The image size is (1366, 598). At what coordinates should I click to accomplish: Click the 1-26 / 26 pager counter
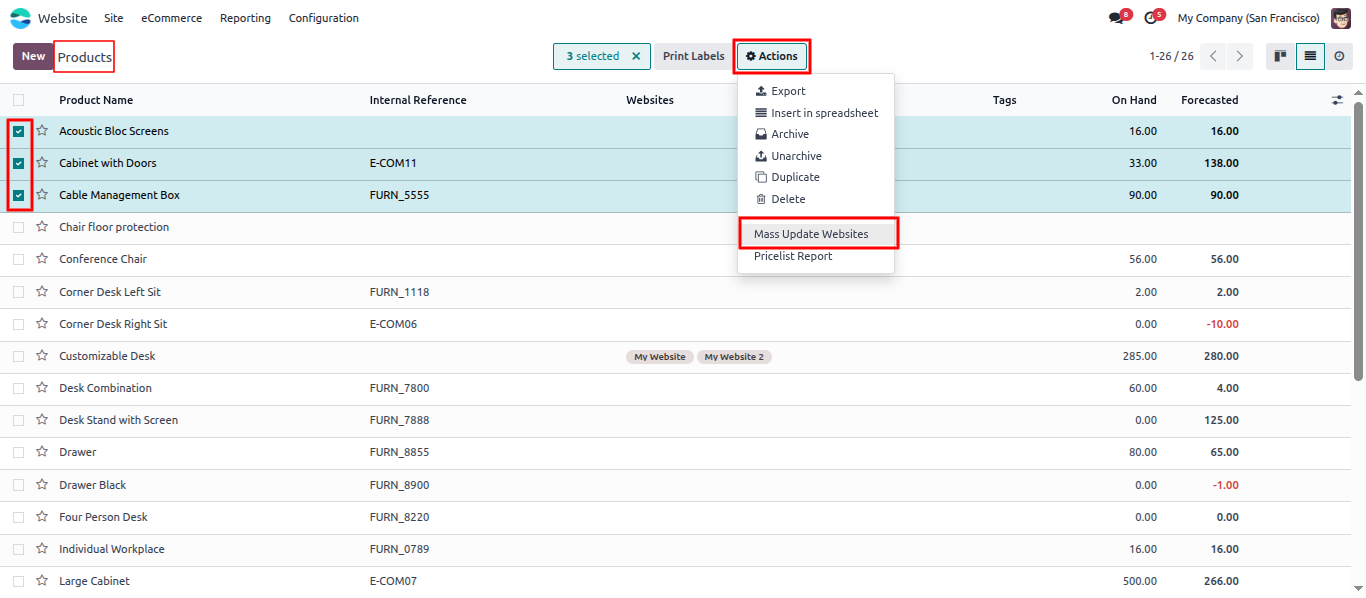tap(1171, 56)
